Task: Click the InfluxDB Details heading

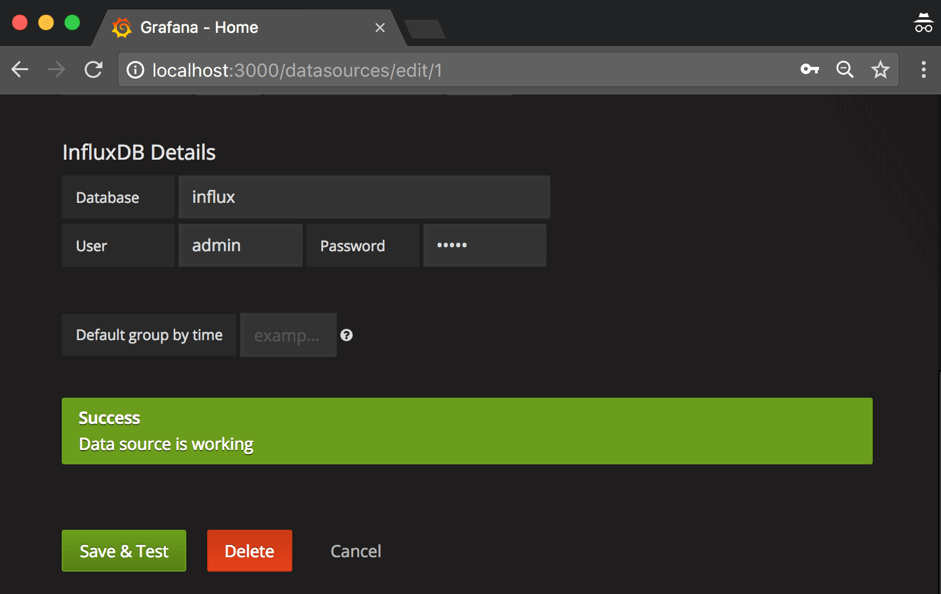Action: (139, 152)
